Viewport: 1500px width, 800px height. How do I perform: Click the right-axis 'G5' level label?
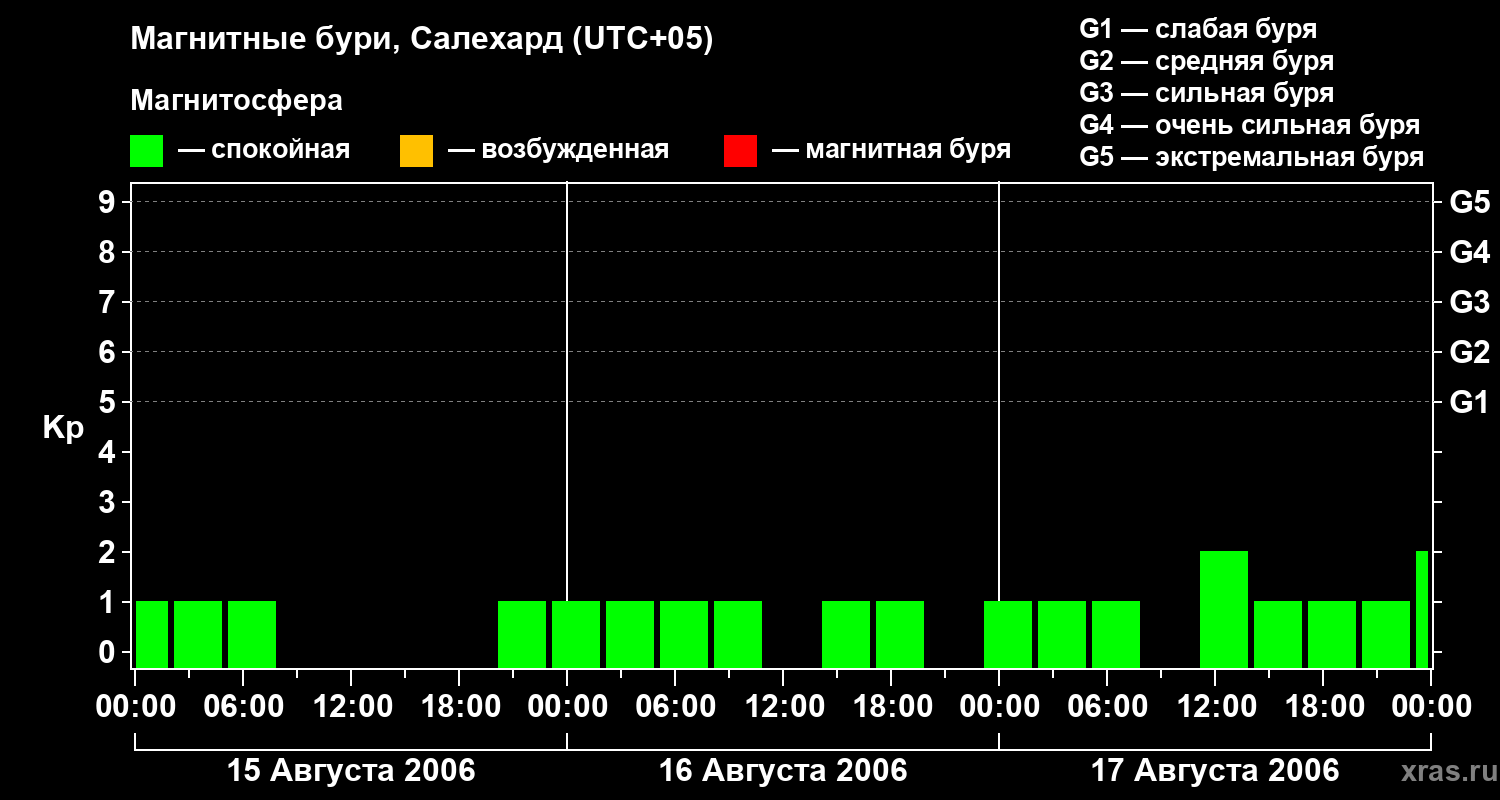click(x=1469, y=202)
